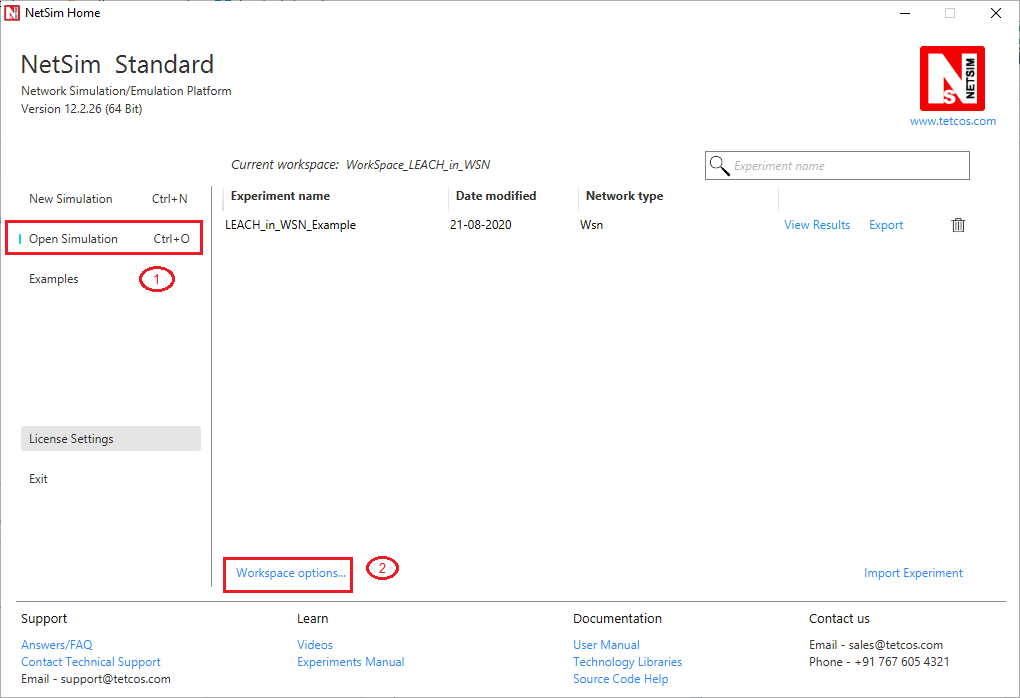Image resolution: width=1020 pixels, height=698 pixels.
Task: Select New Simulation in the left menu
Action: pos(108,199)
